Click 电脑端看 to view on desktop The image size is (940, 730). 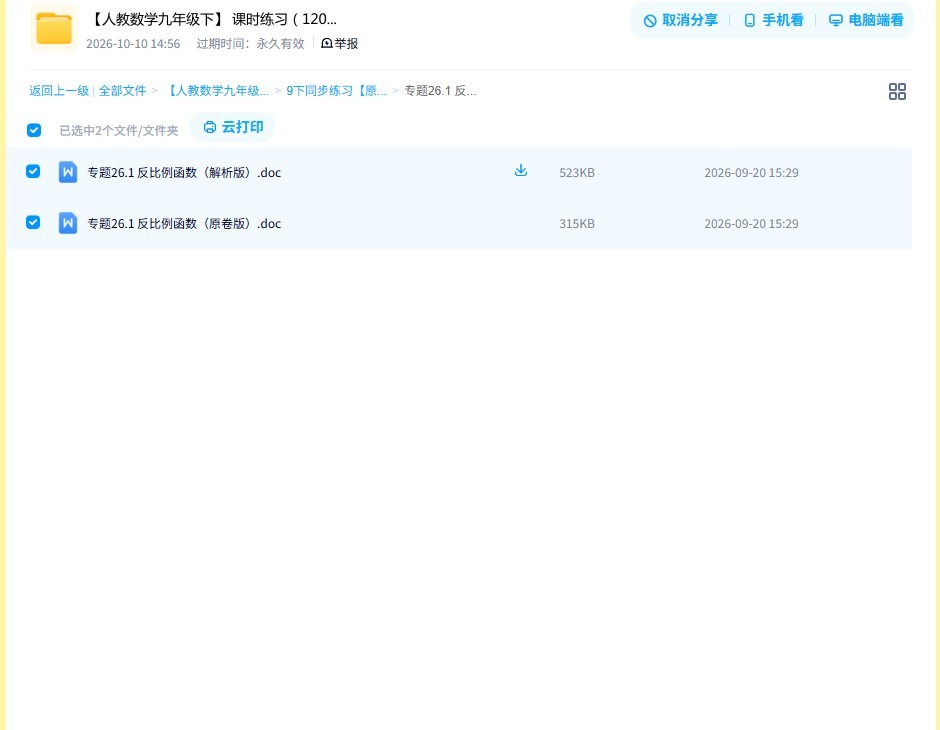point(866,20)
